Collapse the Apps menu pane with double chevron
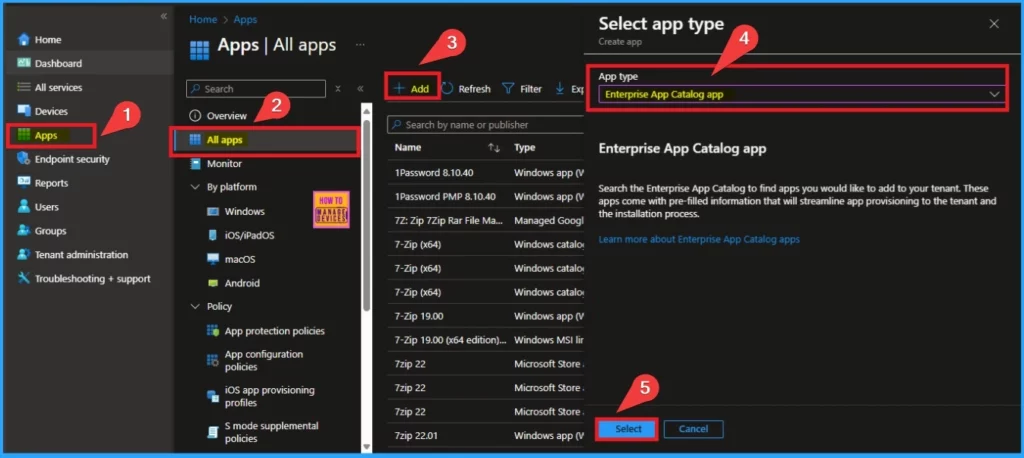The image size is (1024, 458). click(x=359, y=89)
